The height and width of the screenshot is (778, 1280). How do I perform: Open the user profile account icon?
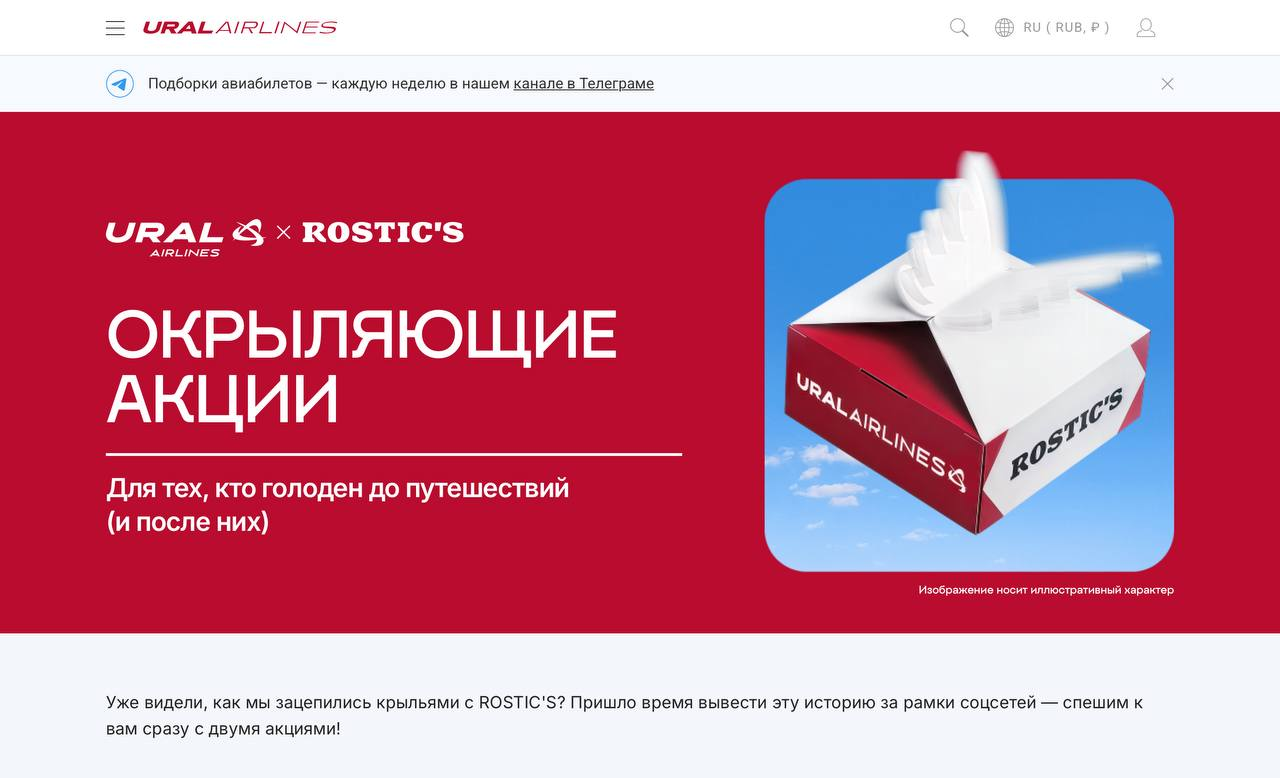point(1146,28)
